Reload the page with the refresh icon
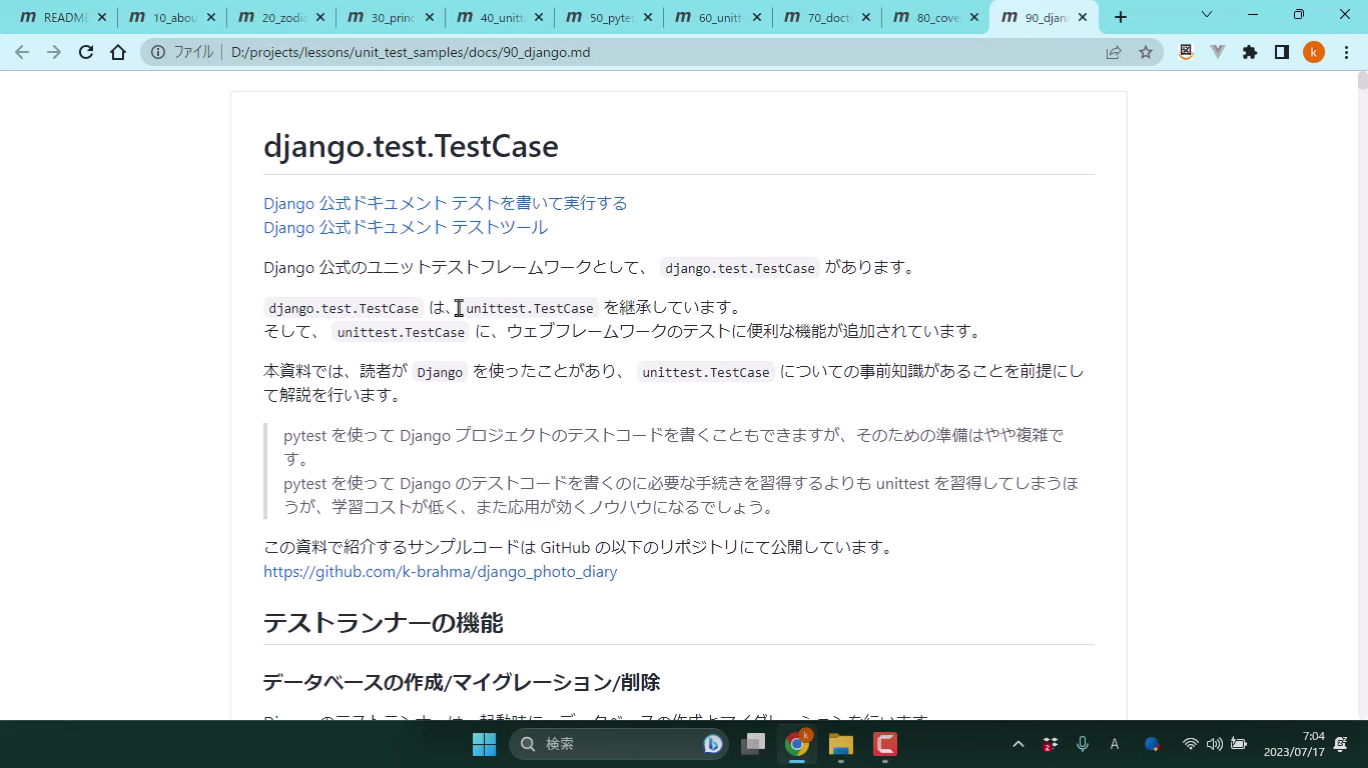Image resolution: width=1368 pixels, height=768 pixels. (86, 53)
